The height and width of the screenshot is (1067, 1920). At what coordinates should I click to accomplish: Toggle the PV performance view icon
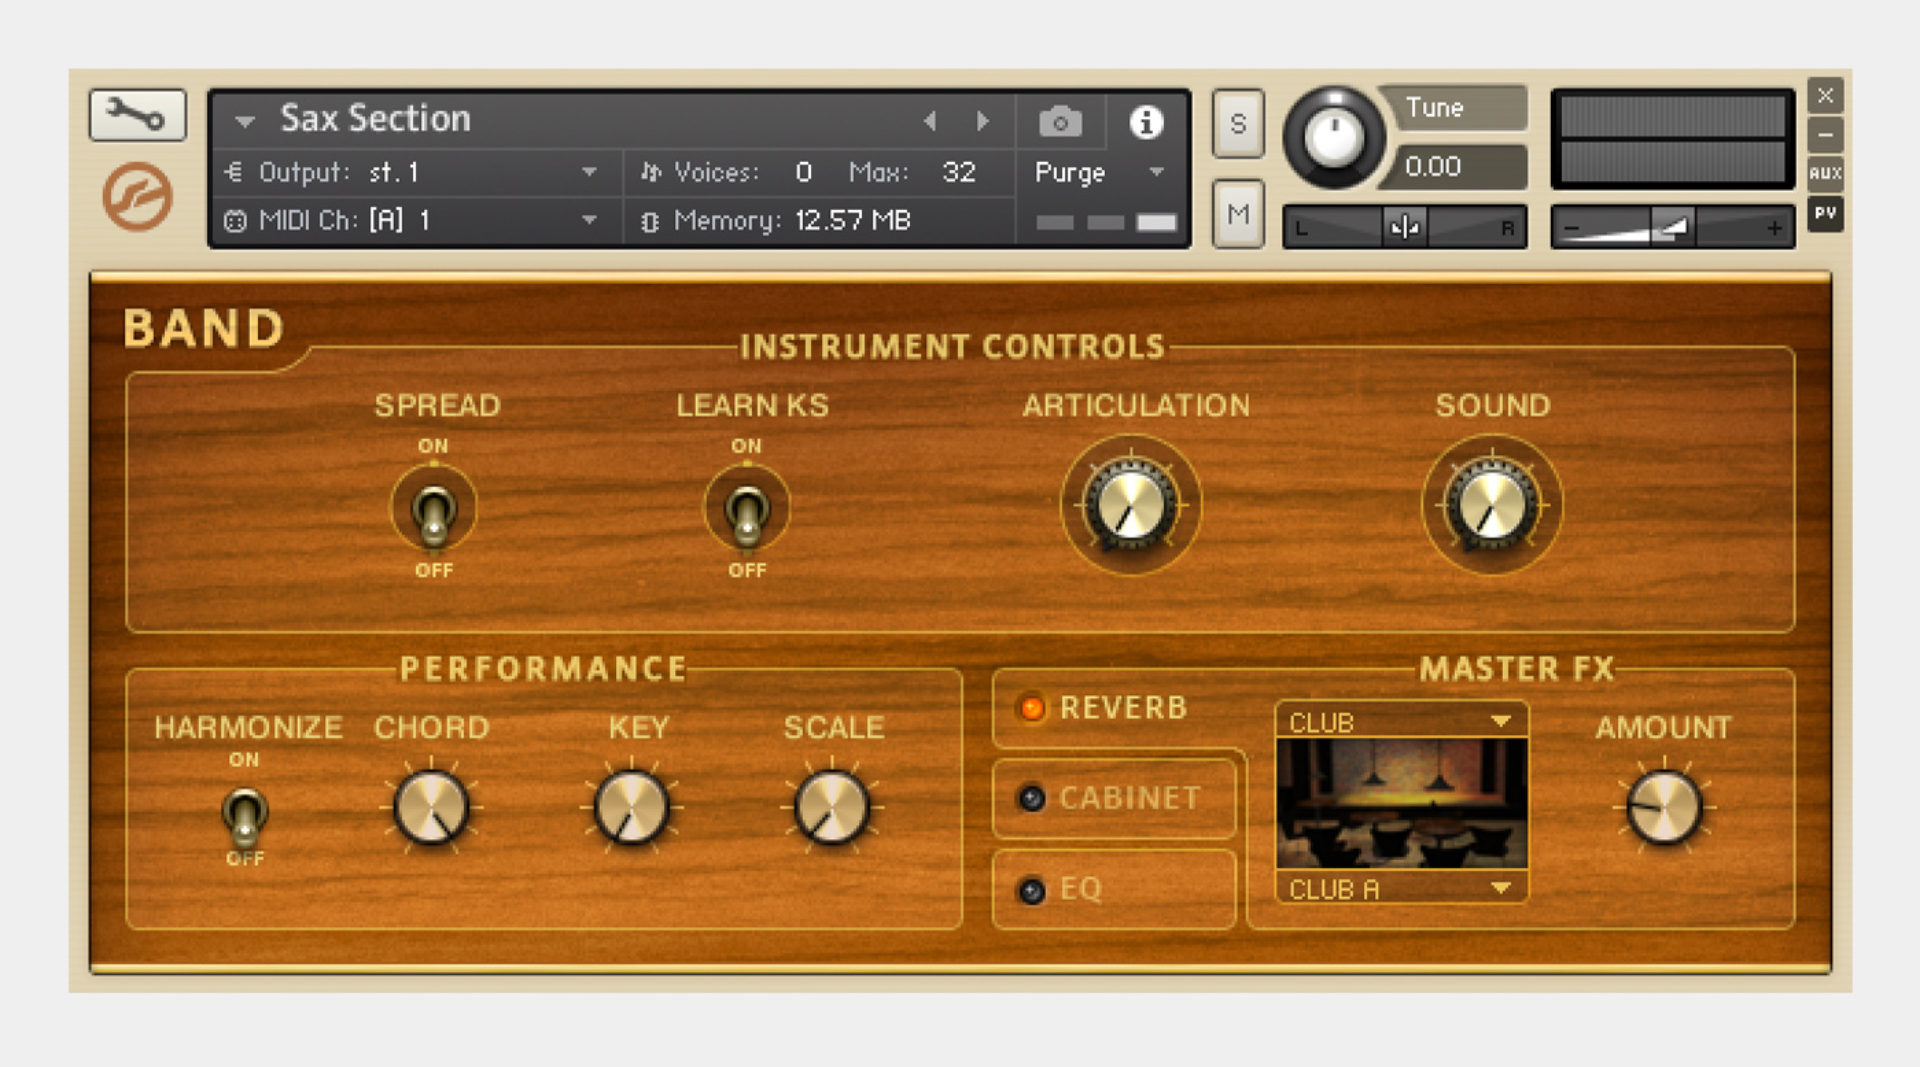tap(1824, 214)
